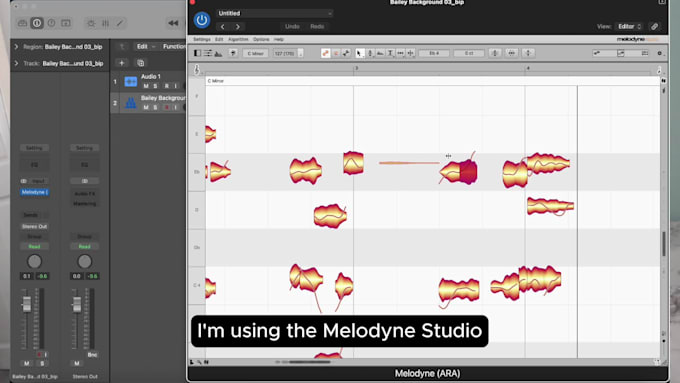Click the pitch grid clef icon on ruler

(x=197, y=69)
